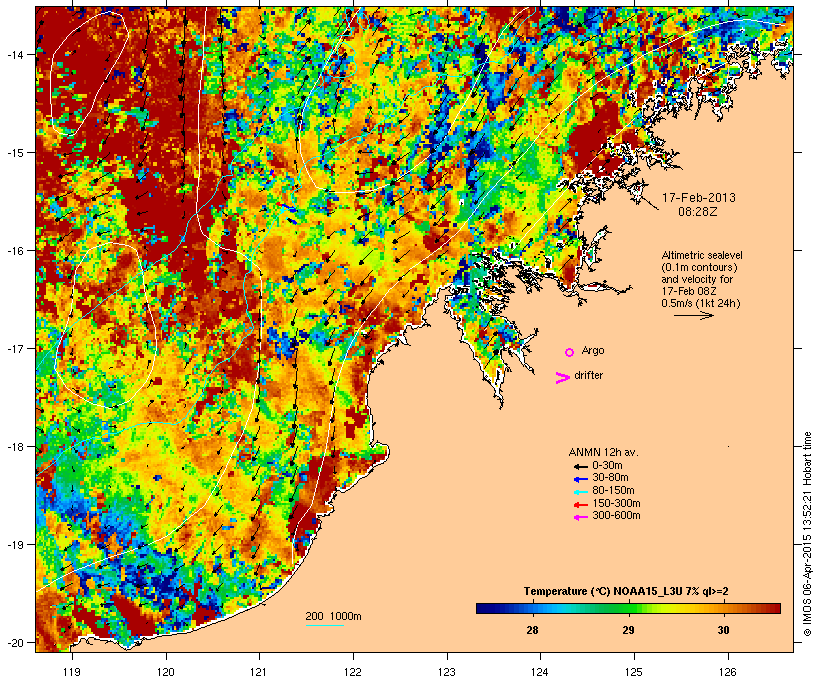
Task: Click the dark red end of the temperature colorbar
Action: tap(775, 608)
